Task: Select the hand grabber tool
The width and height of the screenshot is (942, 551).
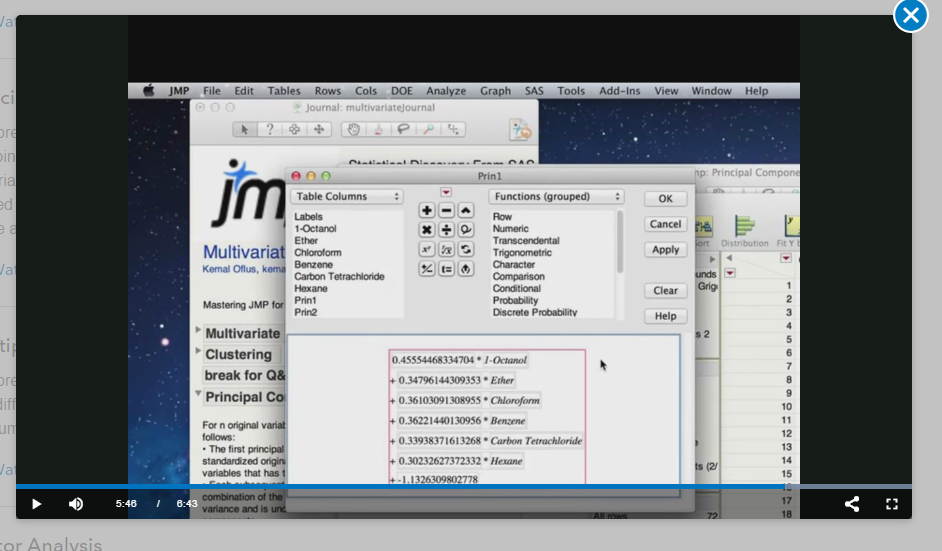Action: (353, 129)
